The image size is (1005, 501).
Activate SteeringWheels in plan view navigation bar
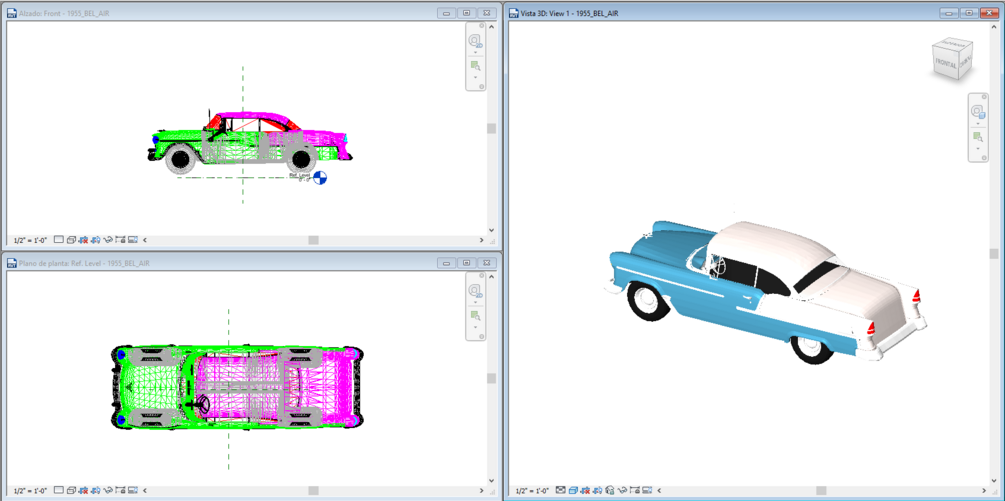tap(475, 291)
